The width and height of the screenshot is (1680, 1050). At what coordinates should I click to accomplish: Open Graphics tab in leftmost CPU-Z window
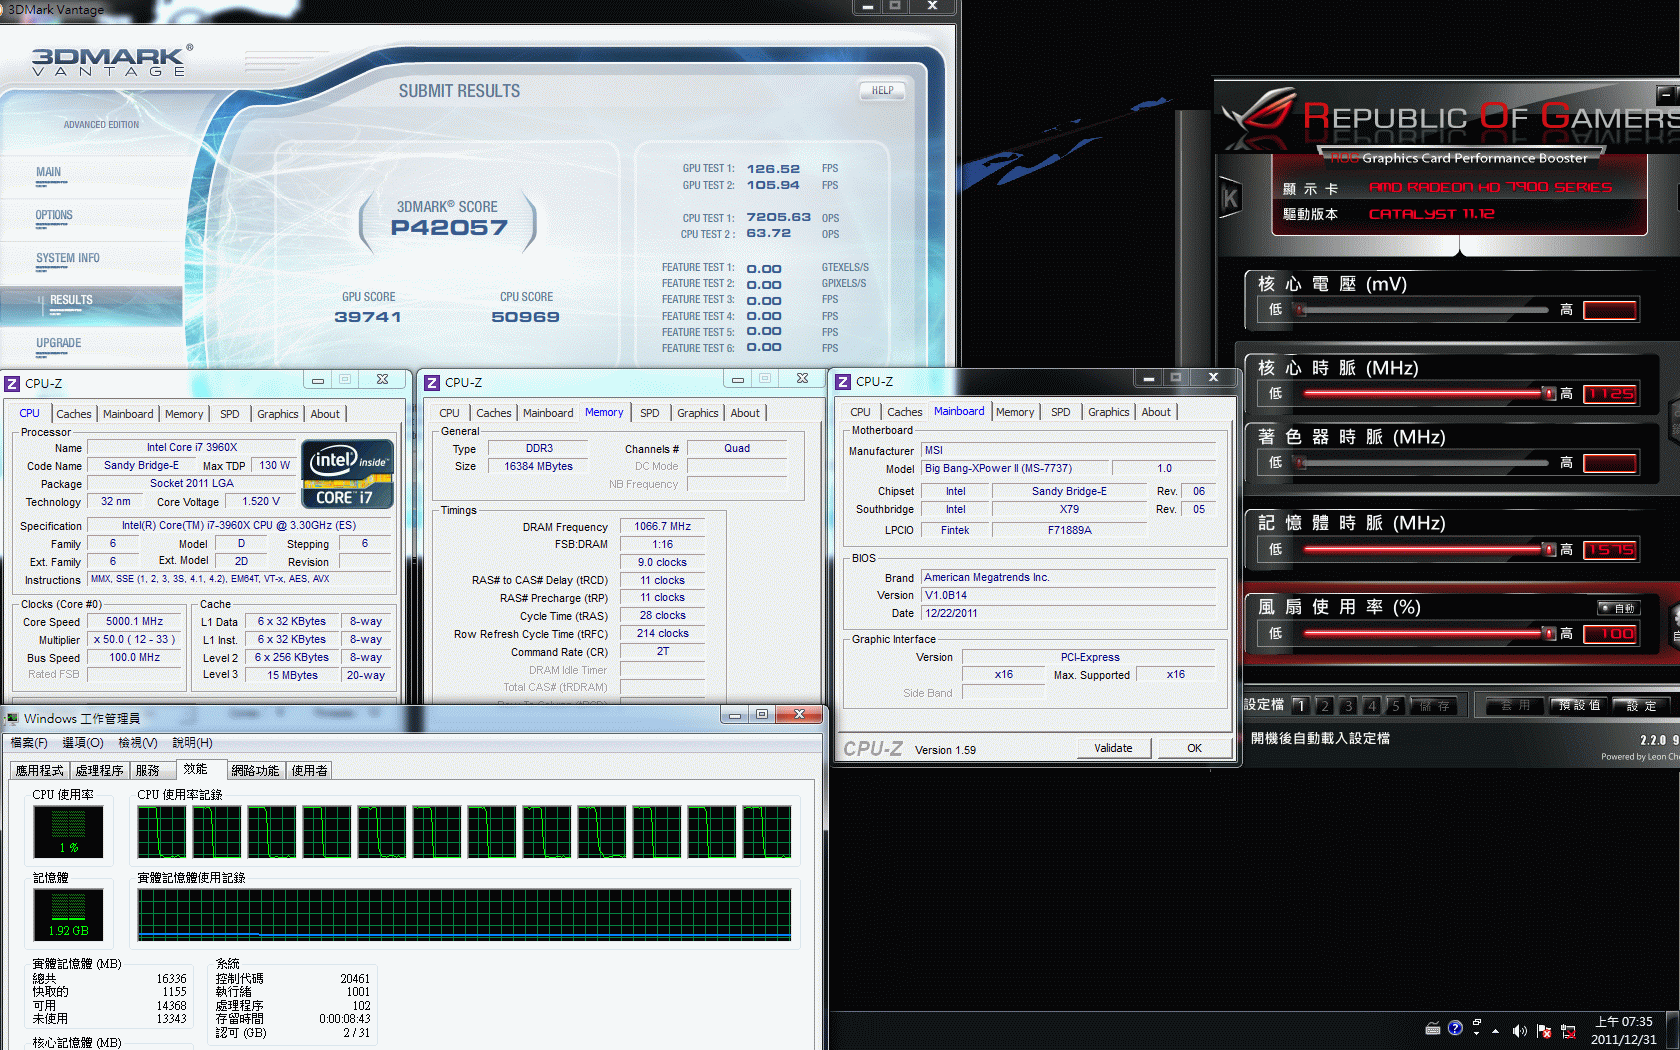pyautogui.click(x=278, y=414)
